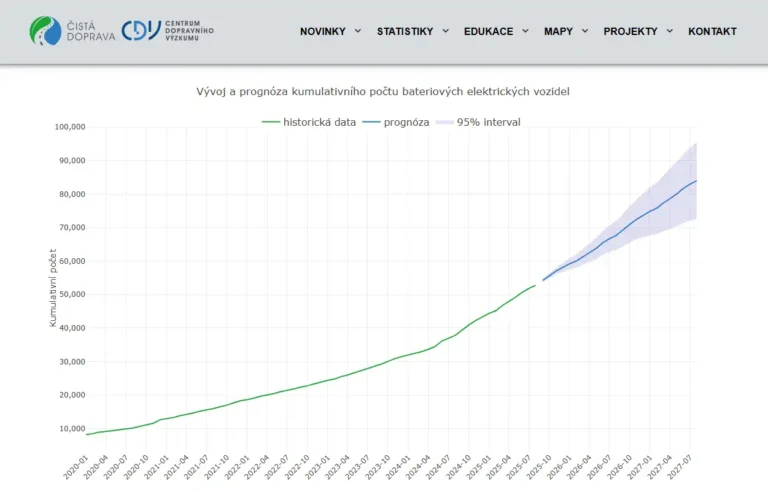Expand the MAPY dropdown arrow
Viewport: 768px width, 492px height.
pyautogui.click(x=585, y=31)
